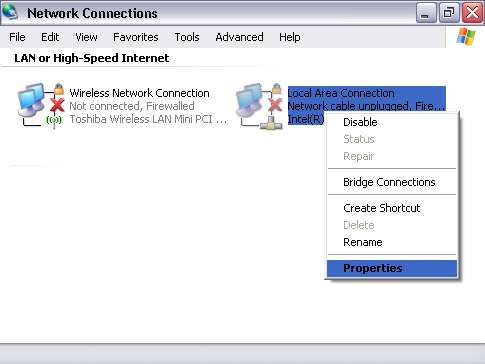Click the Wireless Network Connection label
Viewport: 485px width, 364px height.
coord(139,93)
